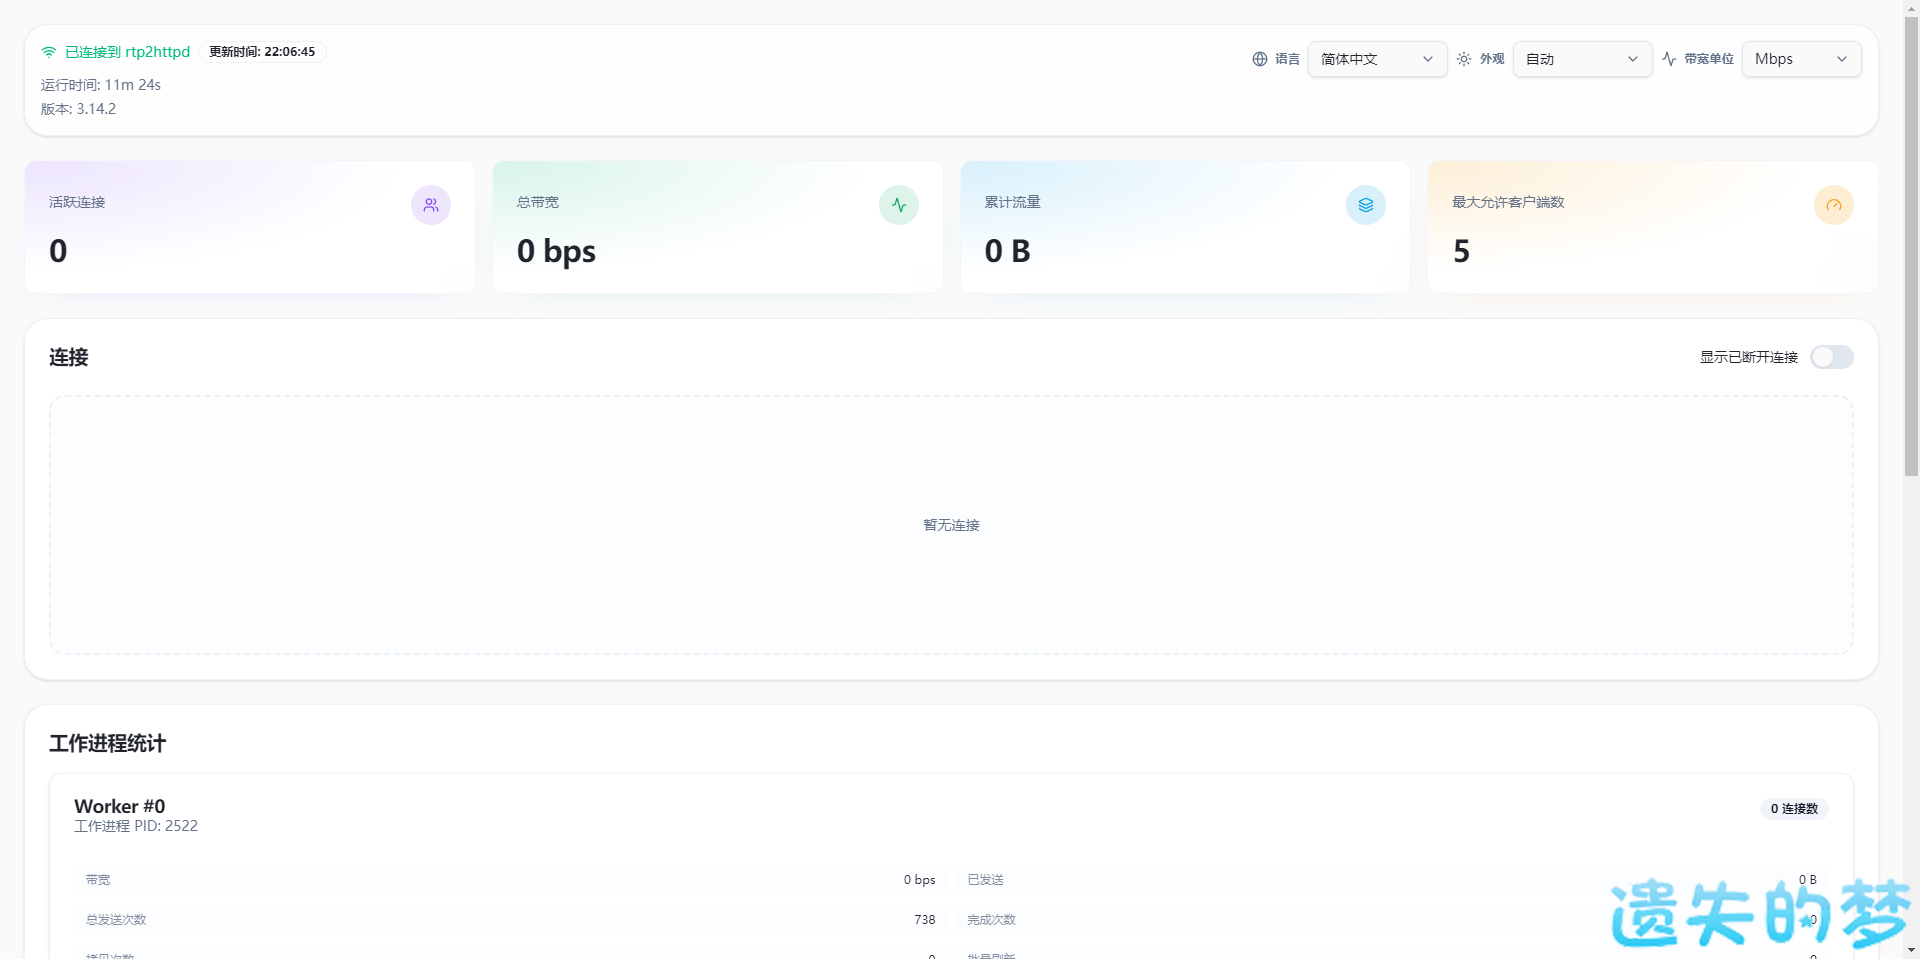Image resolution: width=1920 pixels, height=959 pixels.
Task: Click the scrollbar down arrow
Action: pos(1911,950)
